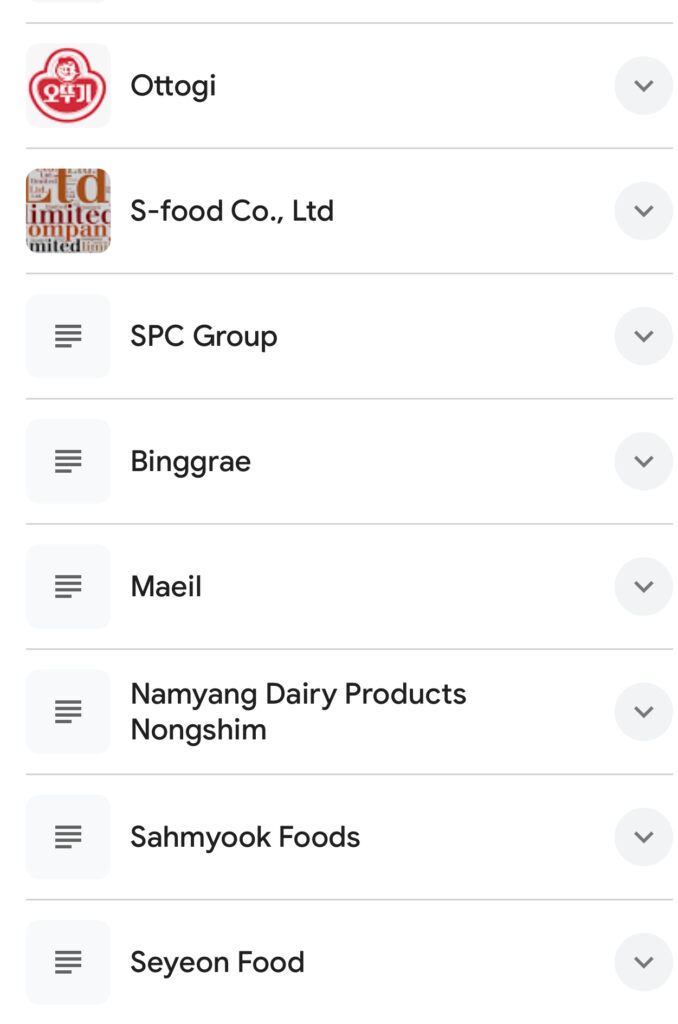678x1024 pixels.
Task: Expand the Ottogi entry chevron
Action: pyautogui.click(x=643, y=86)
